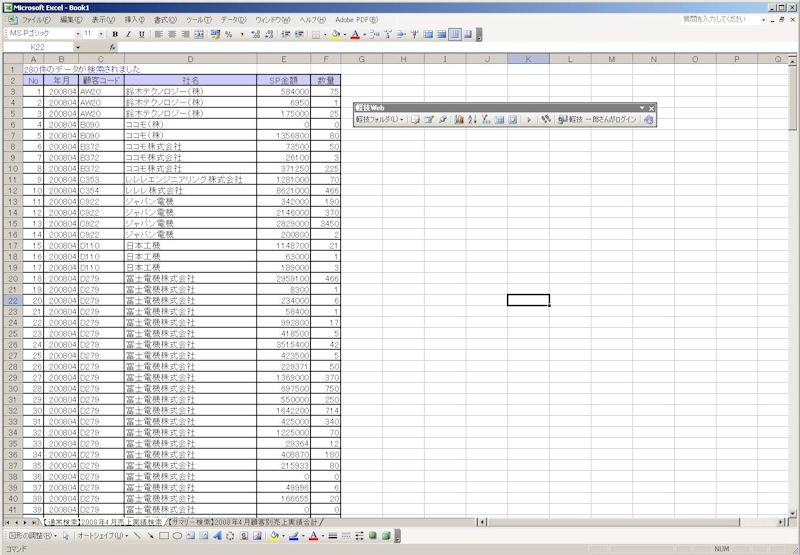Switch to サマリー検索 sheet tab

click(x=244, y=522)
